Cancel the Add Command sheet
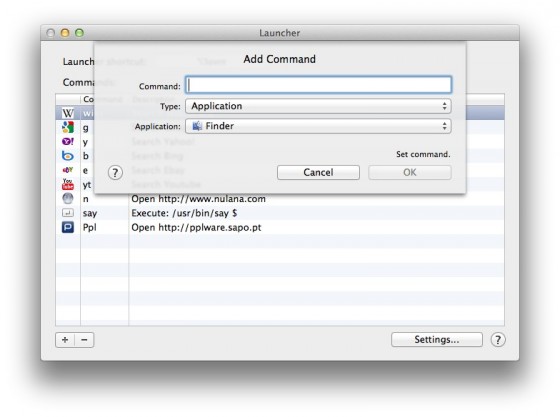 (x=318, y=172)
